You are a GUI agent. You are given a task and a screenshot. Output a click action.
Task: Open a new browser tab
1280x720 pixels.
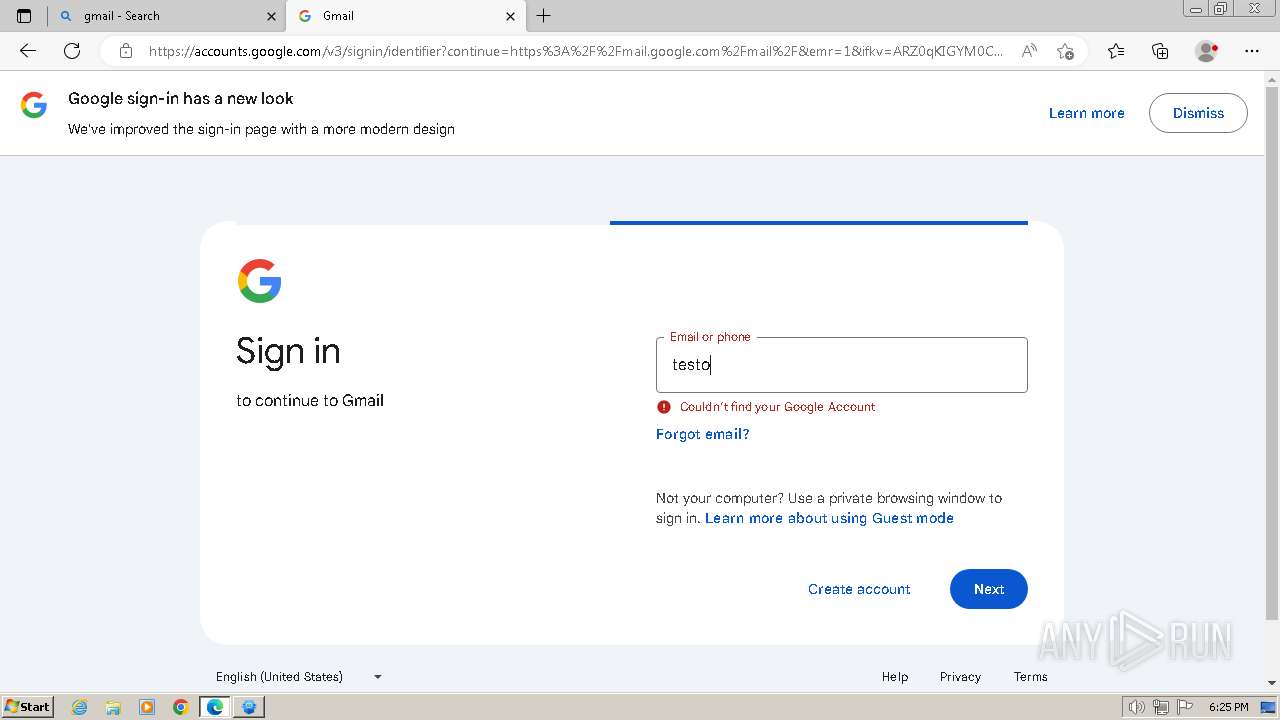pyautogui.click(x=543, y=16)
